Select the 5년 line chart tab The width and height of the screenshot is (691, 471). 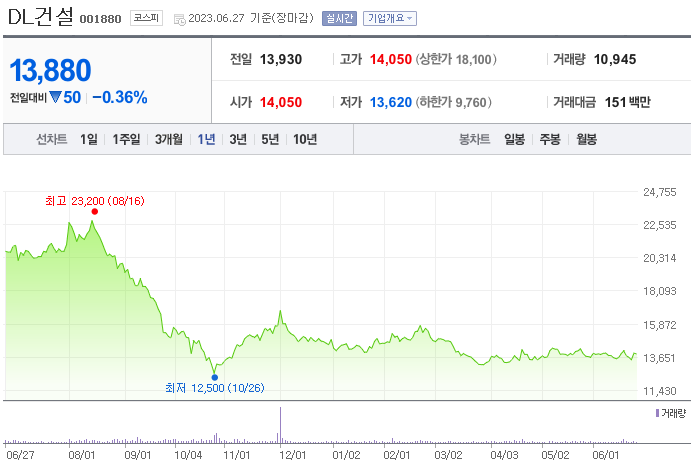tap(270, 139)
